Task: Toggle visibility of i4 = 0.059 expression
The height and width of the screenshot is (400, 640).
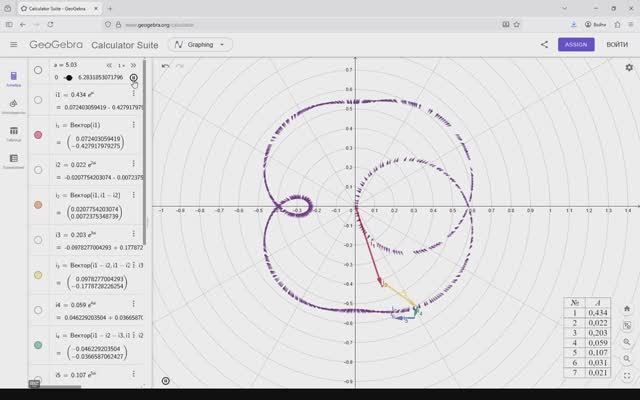Action: [x=38, y=310]
